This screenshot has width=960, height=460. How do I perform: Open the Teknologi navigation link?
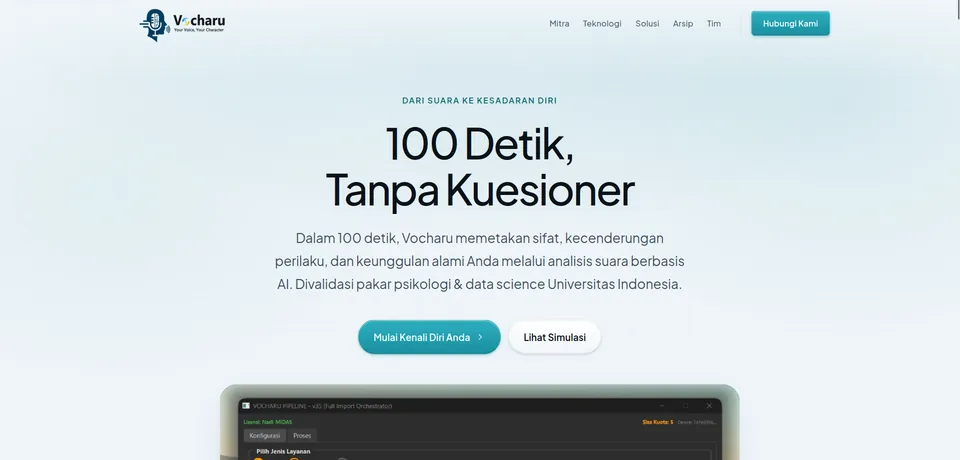coord(602,24)
